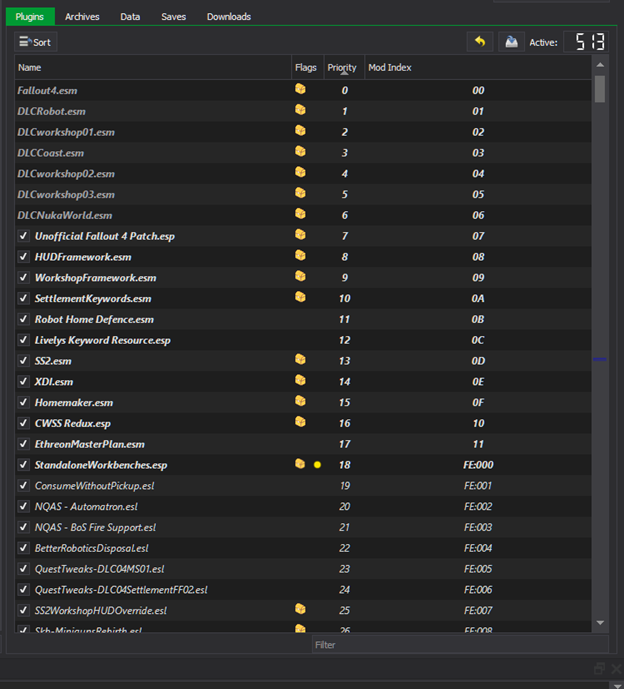Viewport: 624px width, 689px height.
Task: Toggle XDI.esm checkbox
Action: 23,381
